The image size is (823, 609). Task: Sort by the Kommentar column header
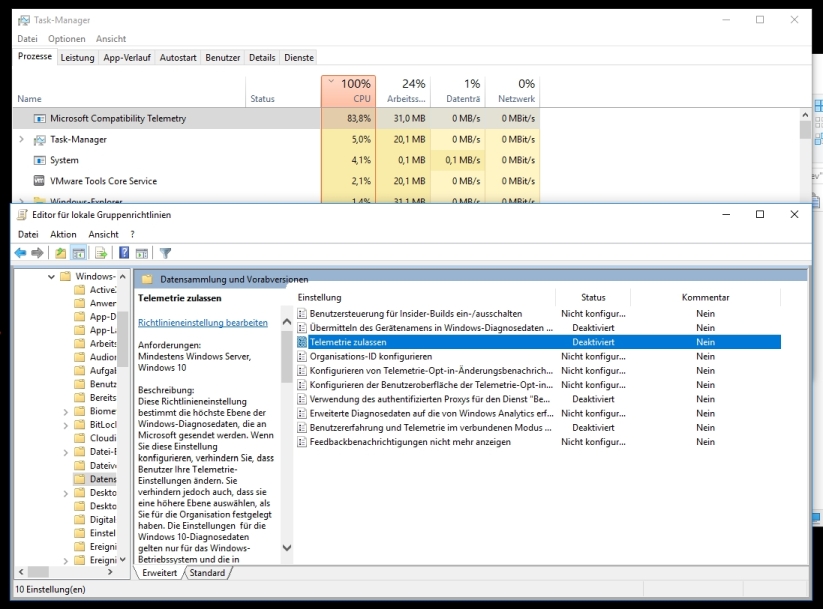[x=705, y=297]
